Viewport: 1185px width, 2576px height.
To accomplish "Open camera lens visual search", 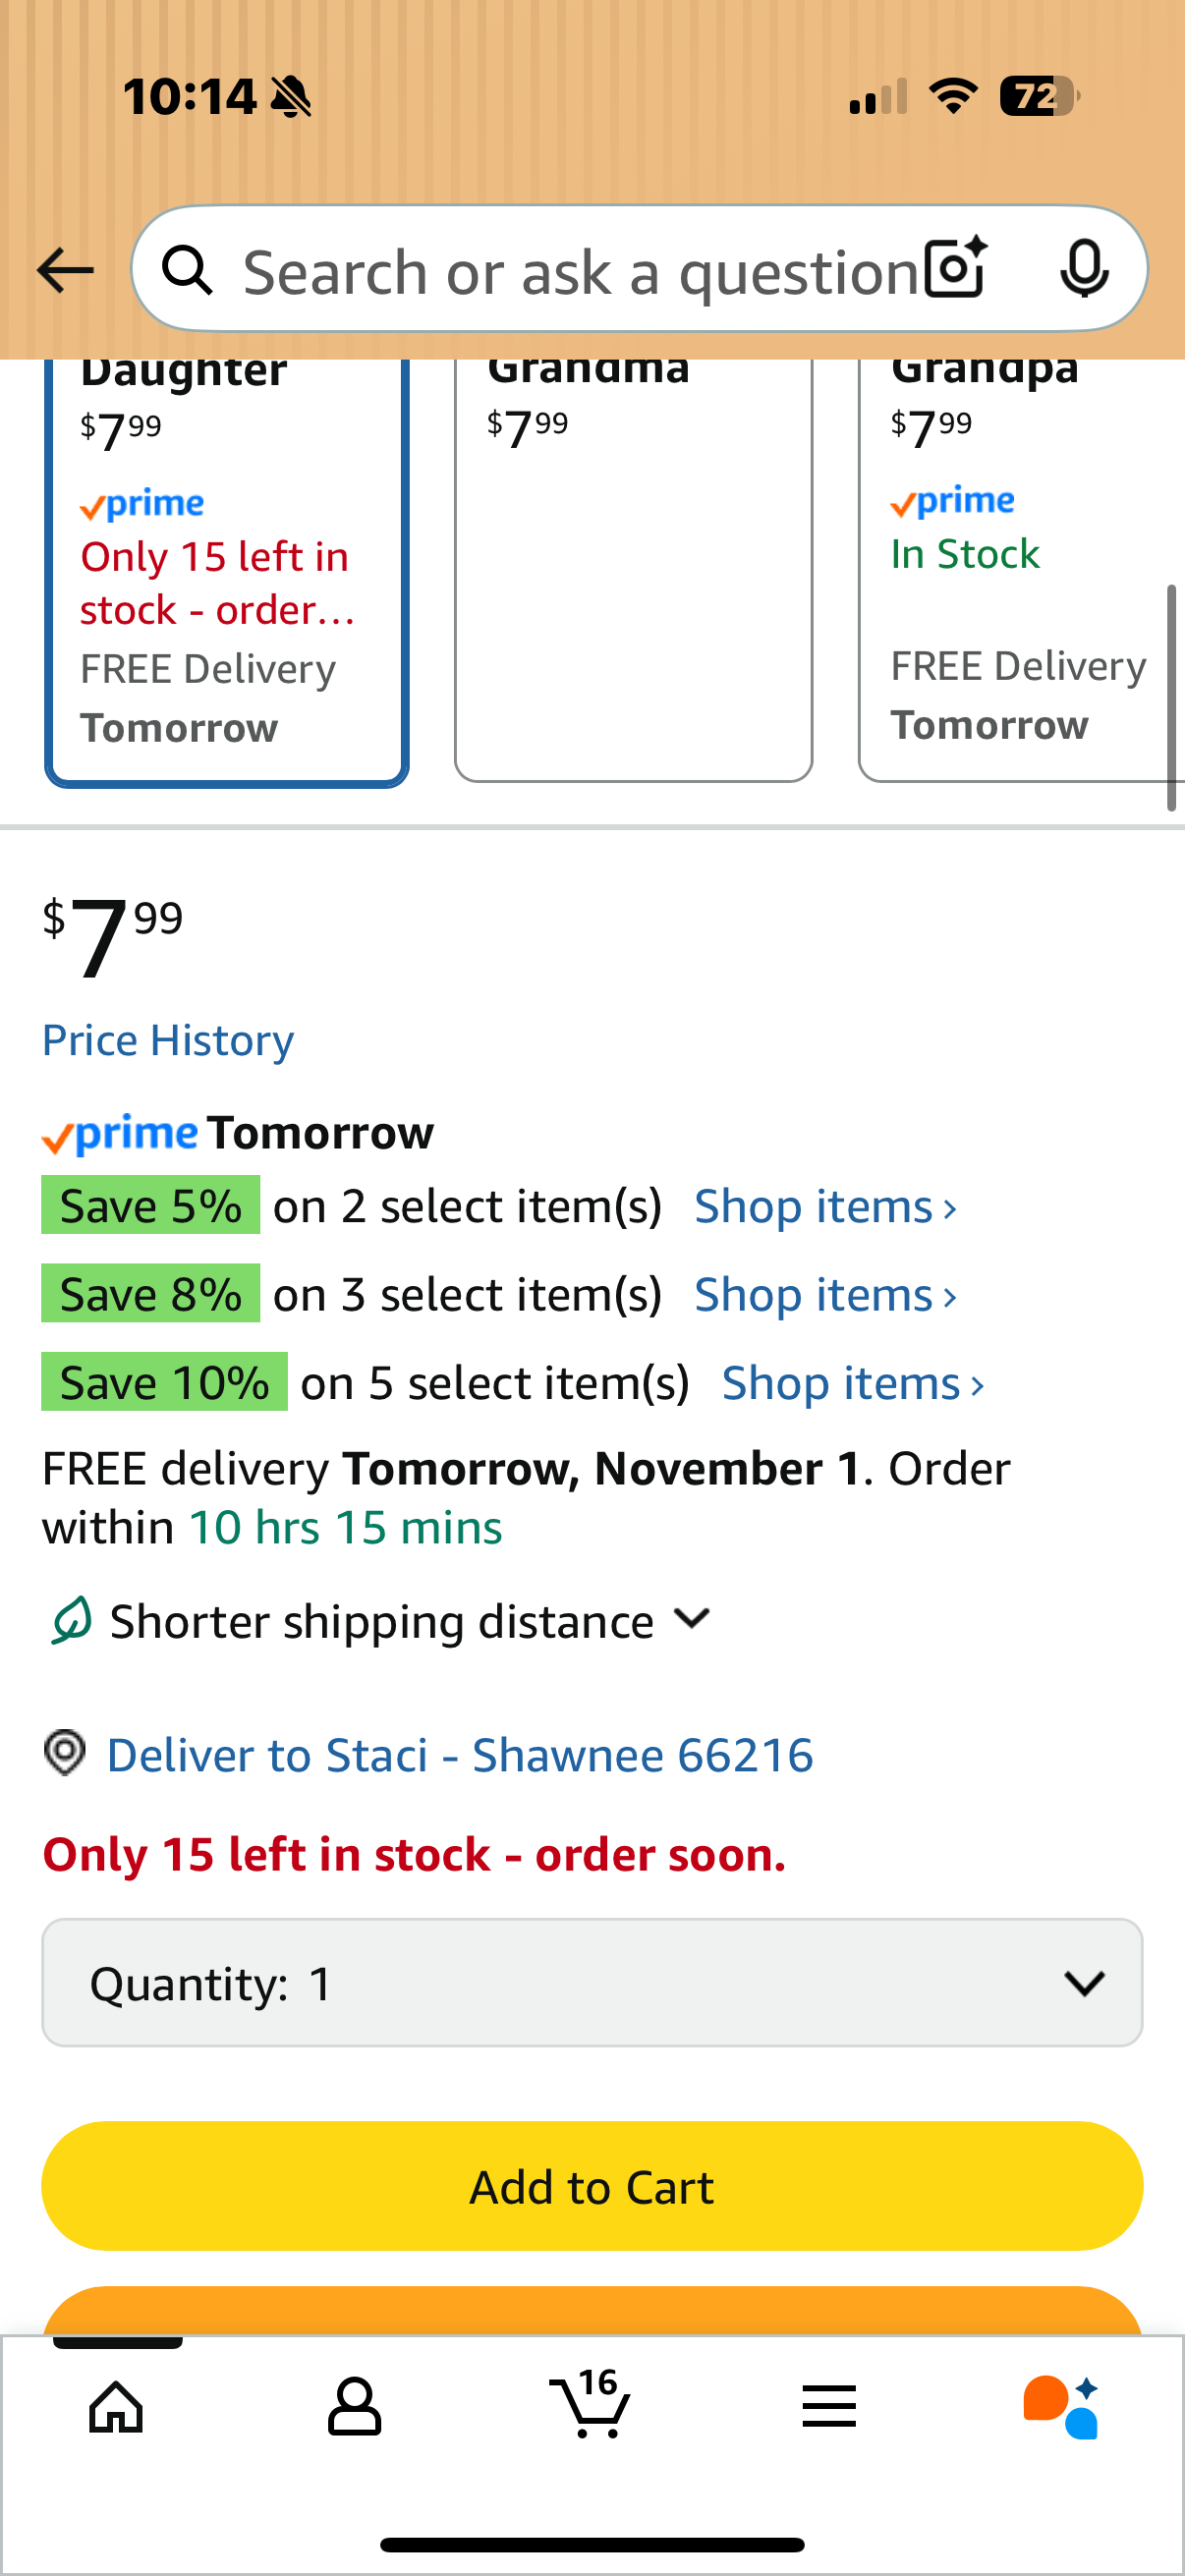I will click(x=955, y=268).
